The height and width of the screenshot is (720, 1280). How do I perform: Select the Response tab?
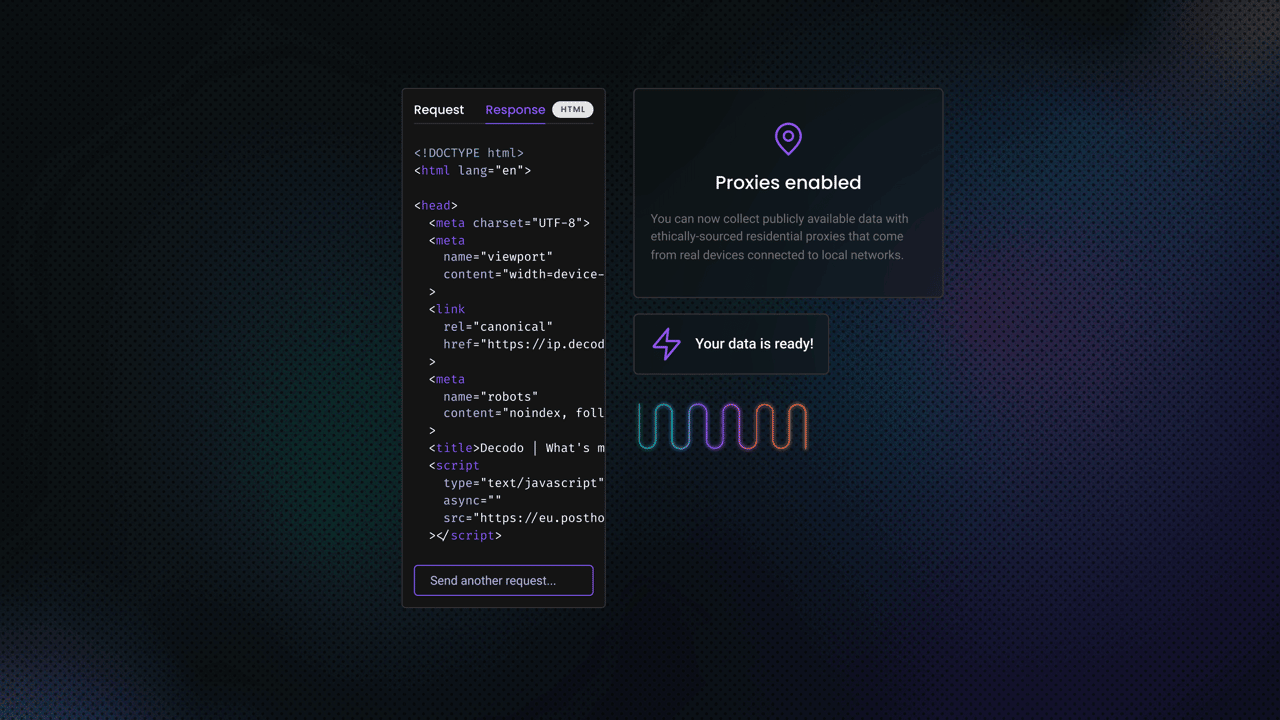coord(515,110)
